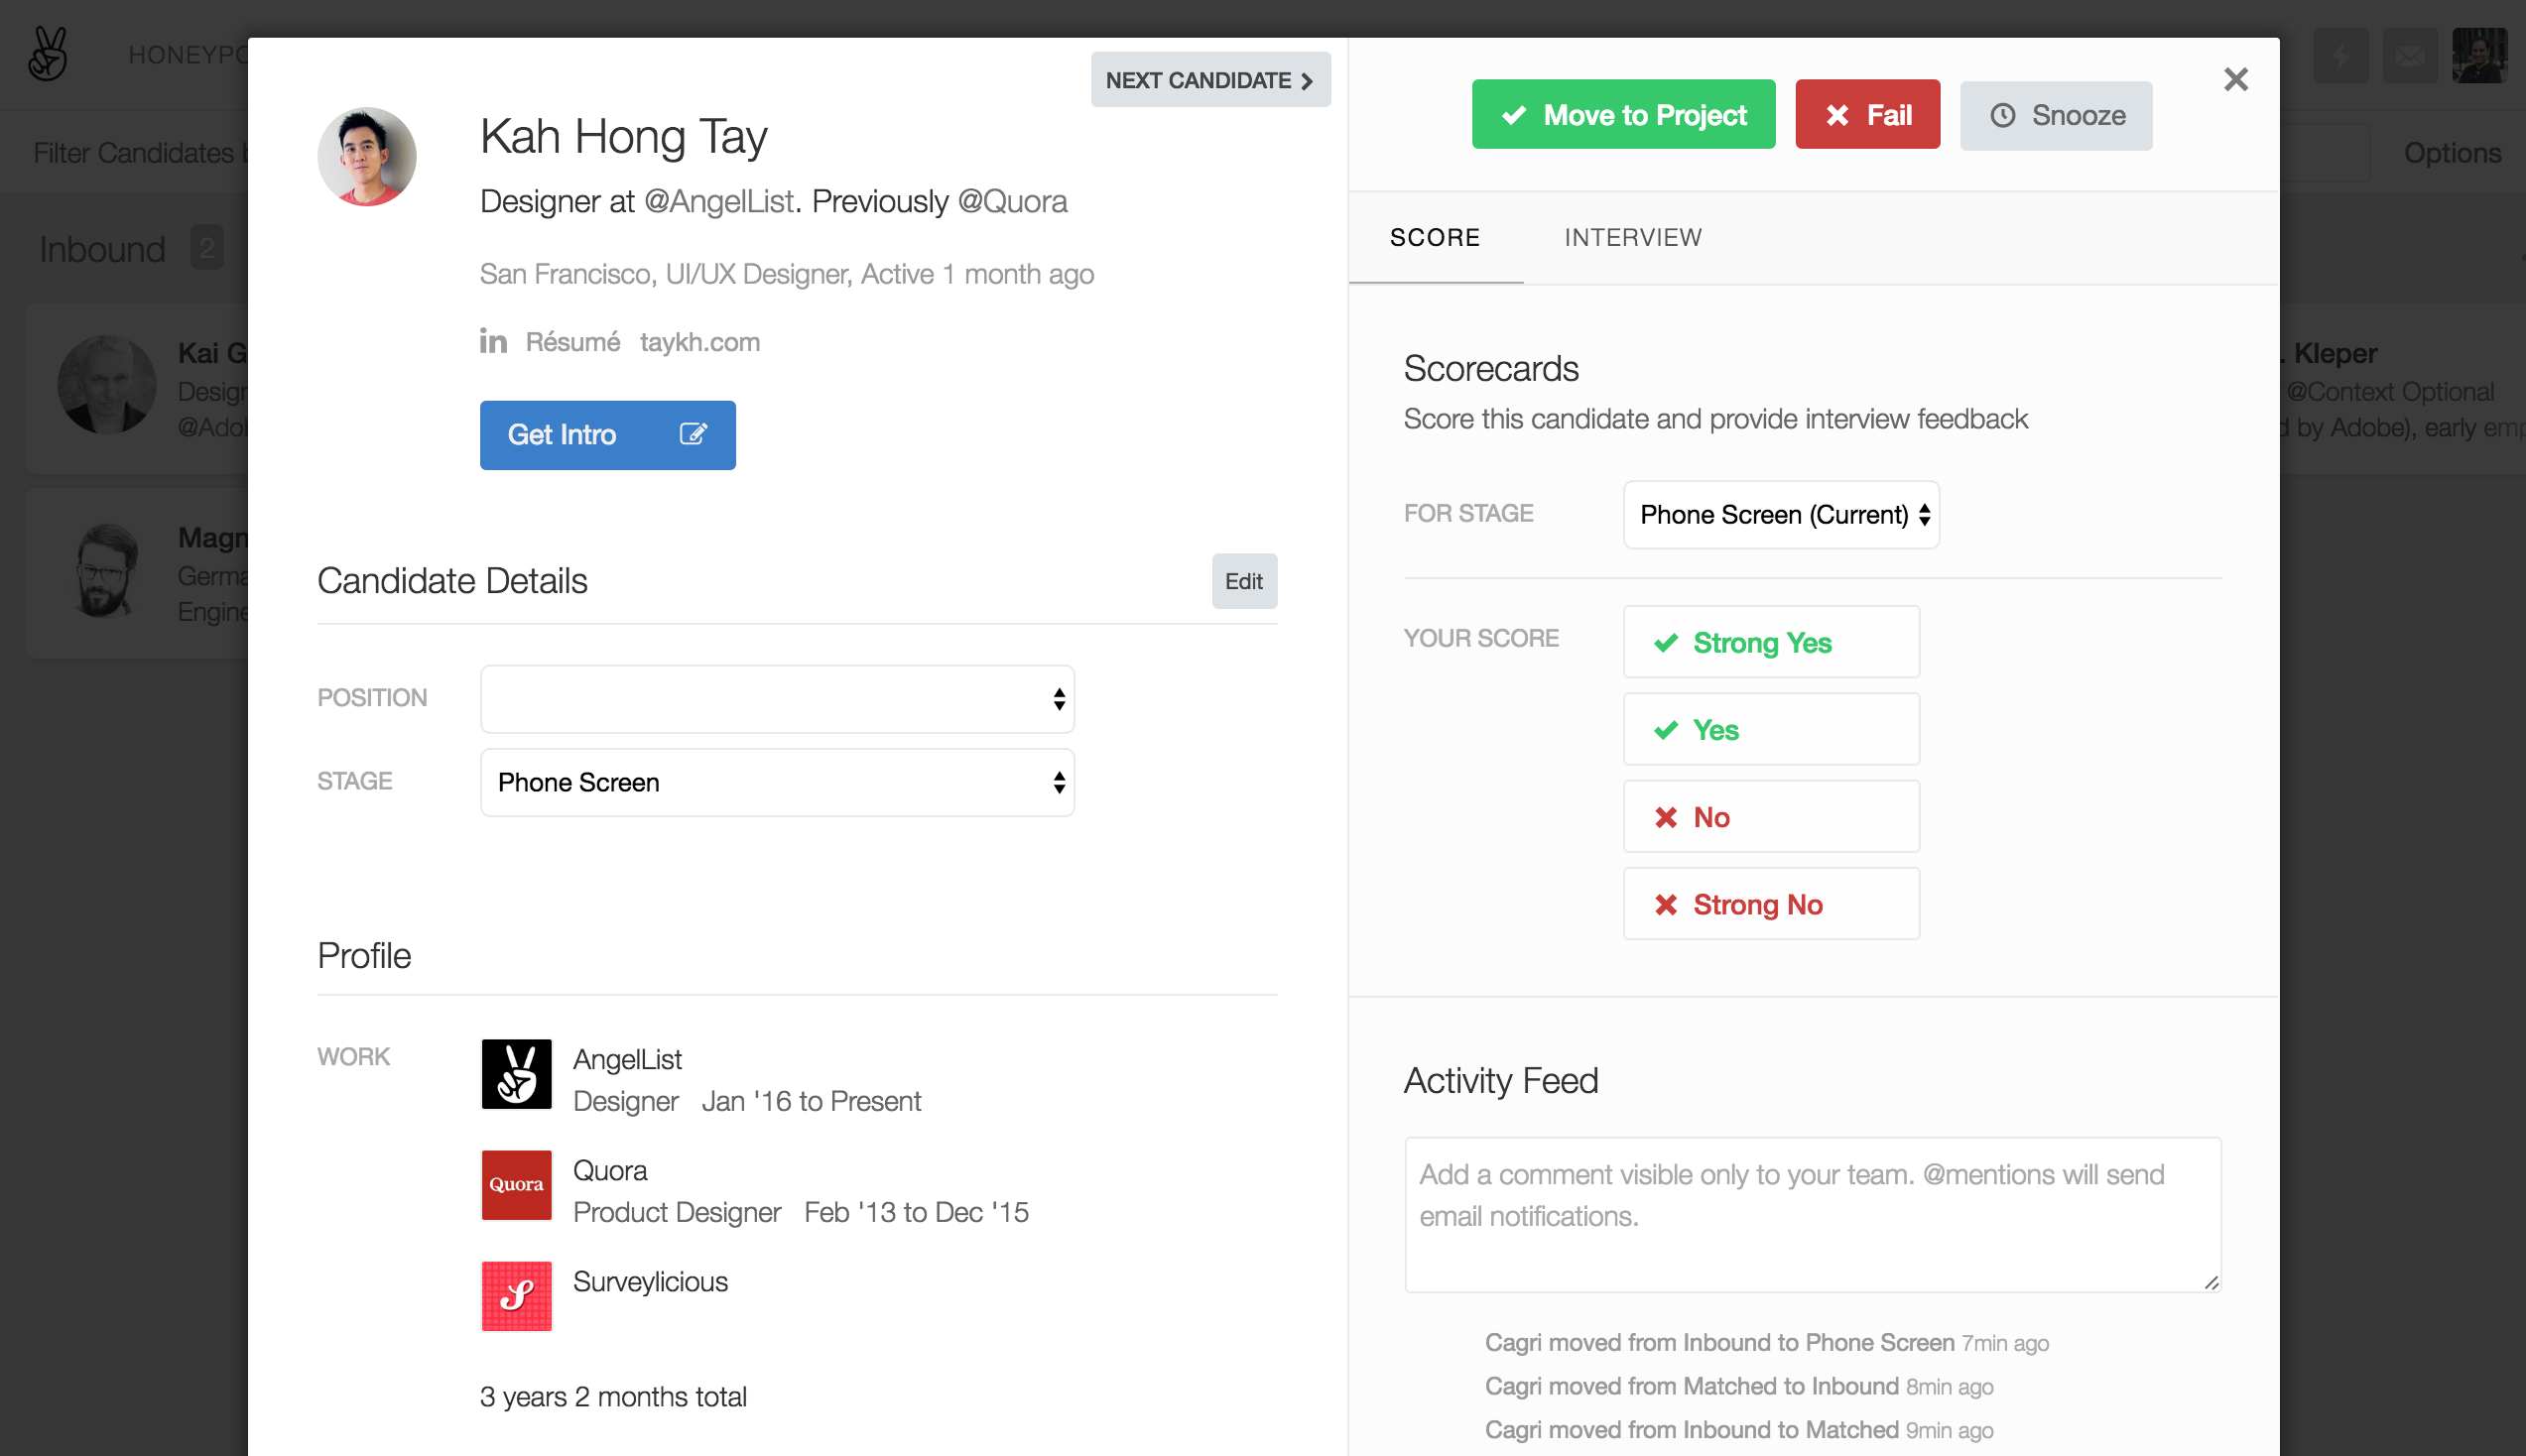Click the LinkedIn profile icon
The width and height of the screenshot is (2526, 1456).
493,341
